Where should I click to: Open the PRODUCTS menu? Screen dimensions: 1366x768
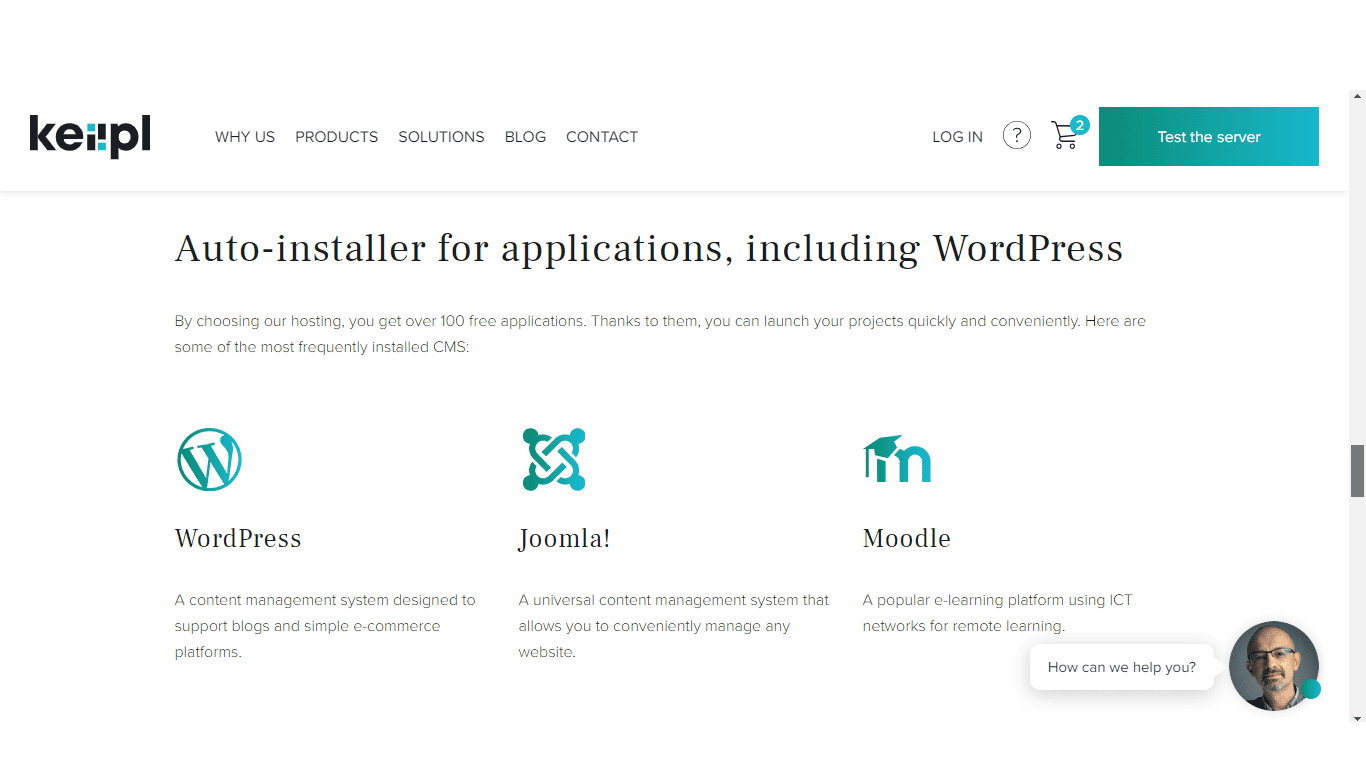click(x=337, y=137)
